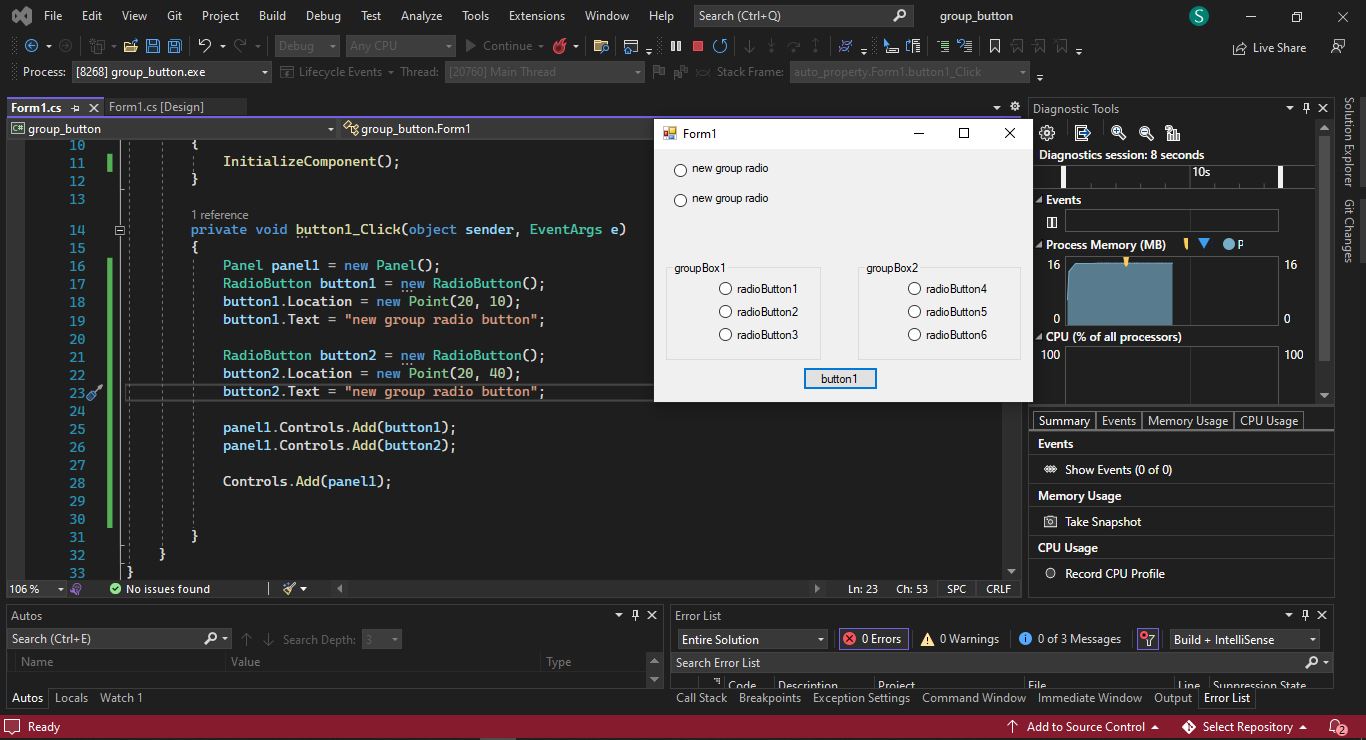Screen dimensions: 1366x740
Task: Collapse the button1_Click method in the code editor
Action: pyautogui.click(x=119, y=230)
